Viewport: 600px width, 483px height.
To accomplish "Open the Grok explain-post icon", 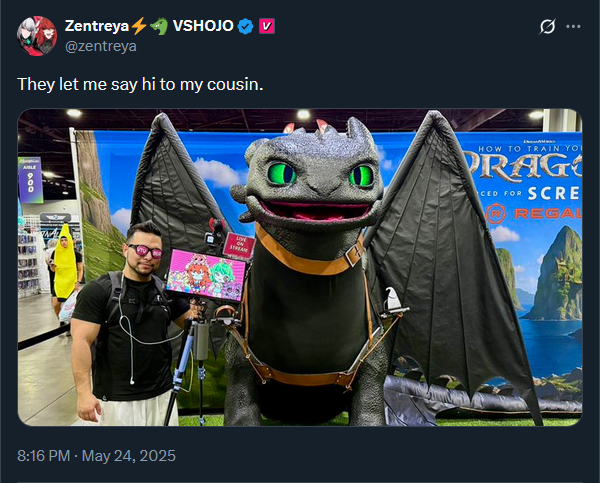I will click(547, 26).
